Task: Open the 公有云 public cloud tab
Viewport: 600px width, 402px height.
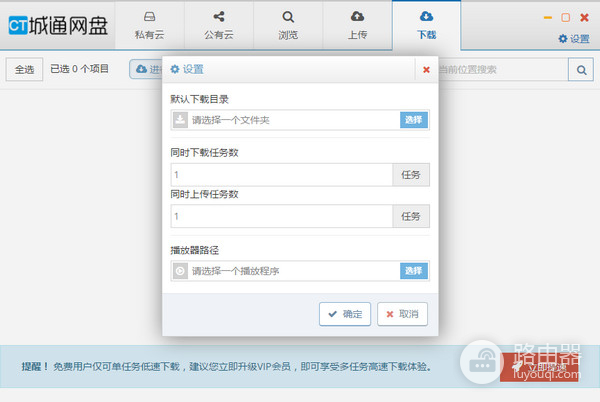Action: point(218,26)
